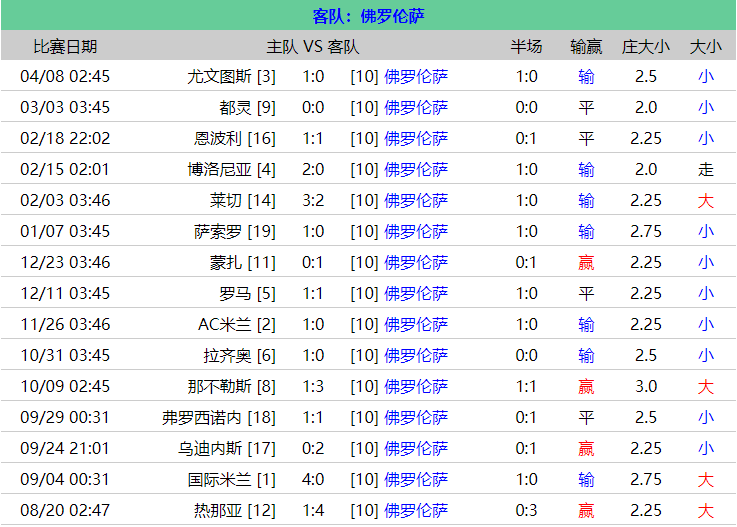The height and width of the screenshot is (527, 737).
Task: Open 佛罗伦萨 link in 乌迪内斯 row
Action: [416, 448]
